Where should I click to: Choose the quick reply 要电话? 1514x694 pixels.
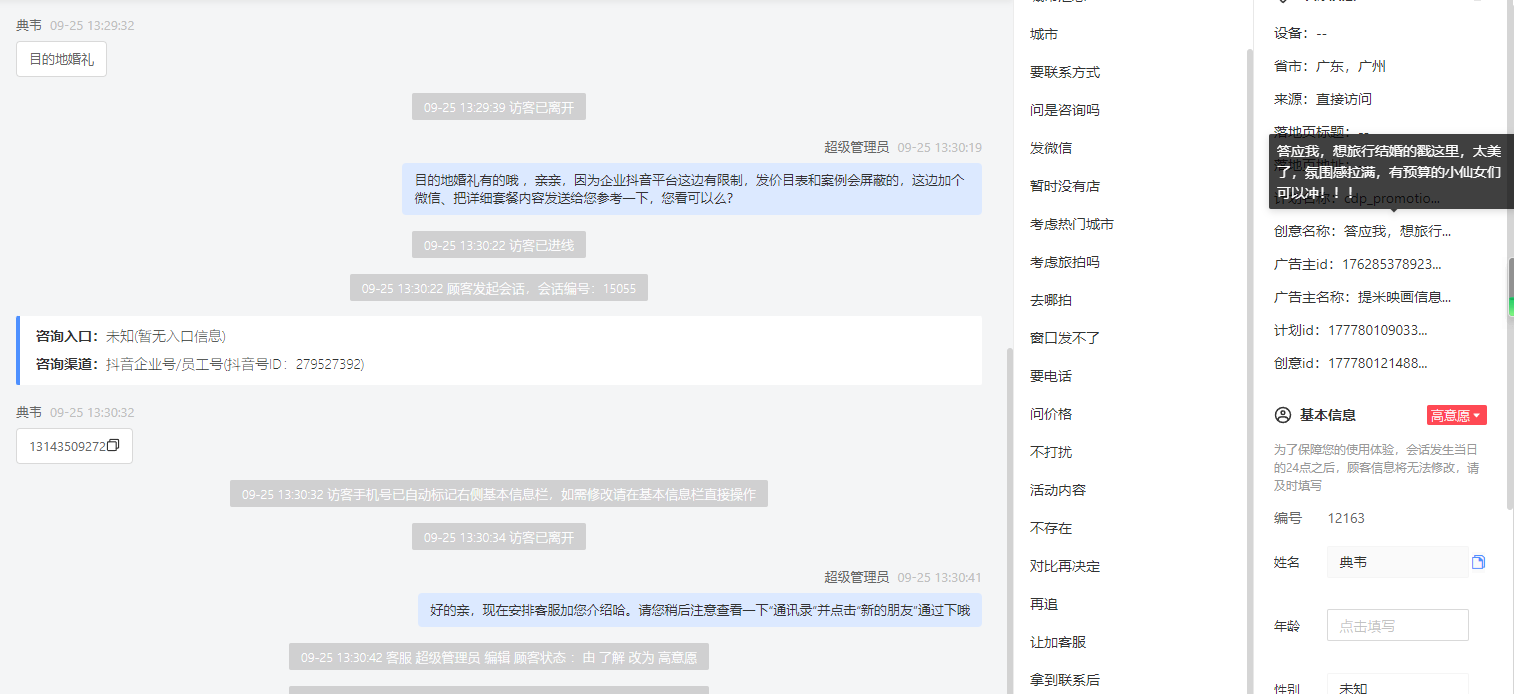click(1051, 376)
